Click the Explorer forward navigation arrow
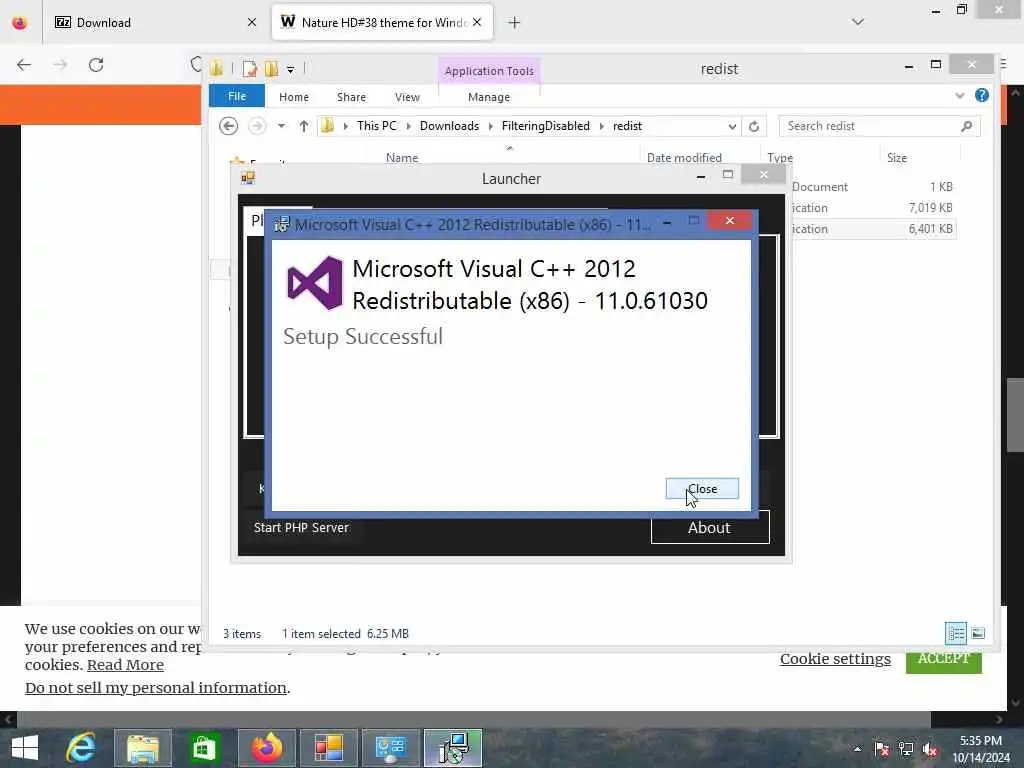The height and width of the screenshot is (768, 1024). 257,126
